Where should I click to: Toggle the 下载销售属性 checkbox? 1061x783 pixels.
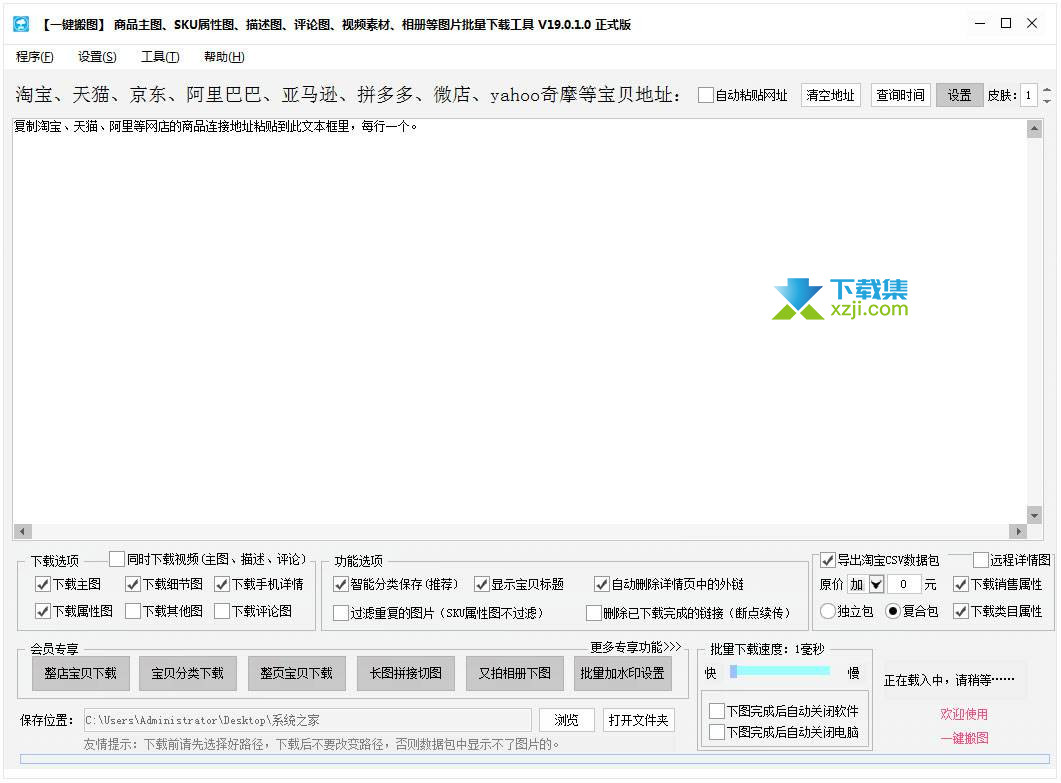coord(961,584)
